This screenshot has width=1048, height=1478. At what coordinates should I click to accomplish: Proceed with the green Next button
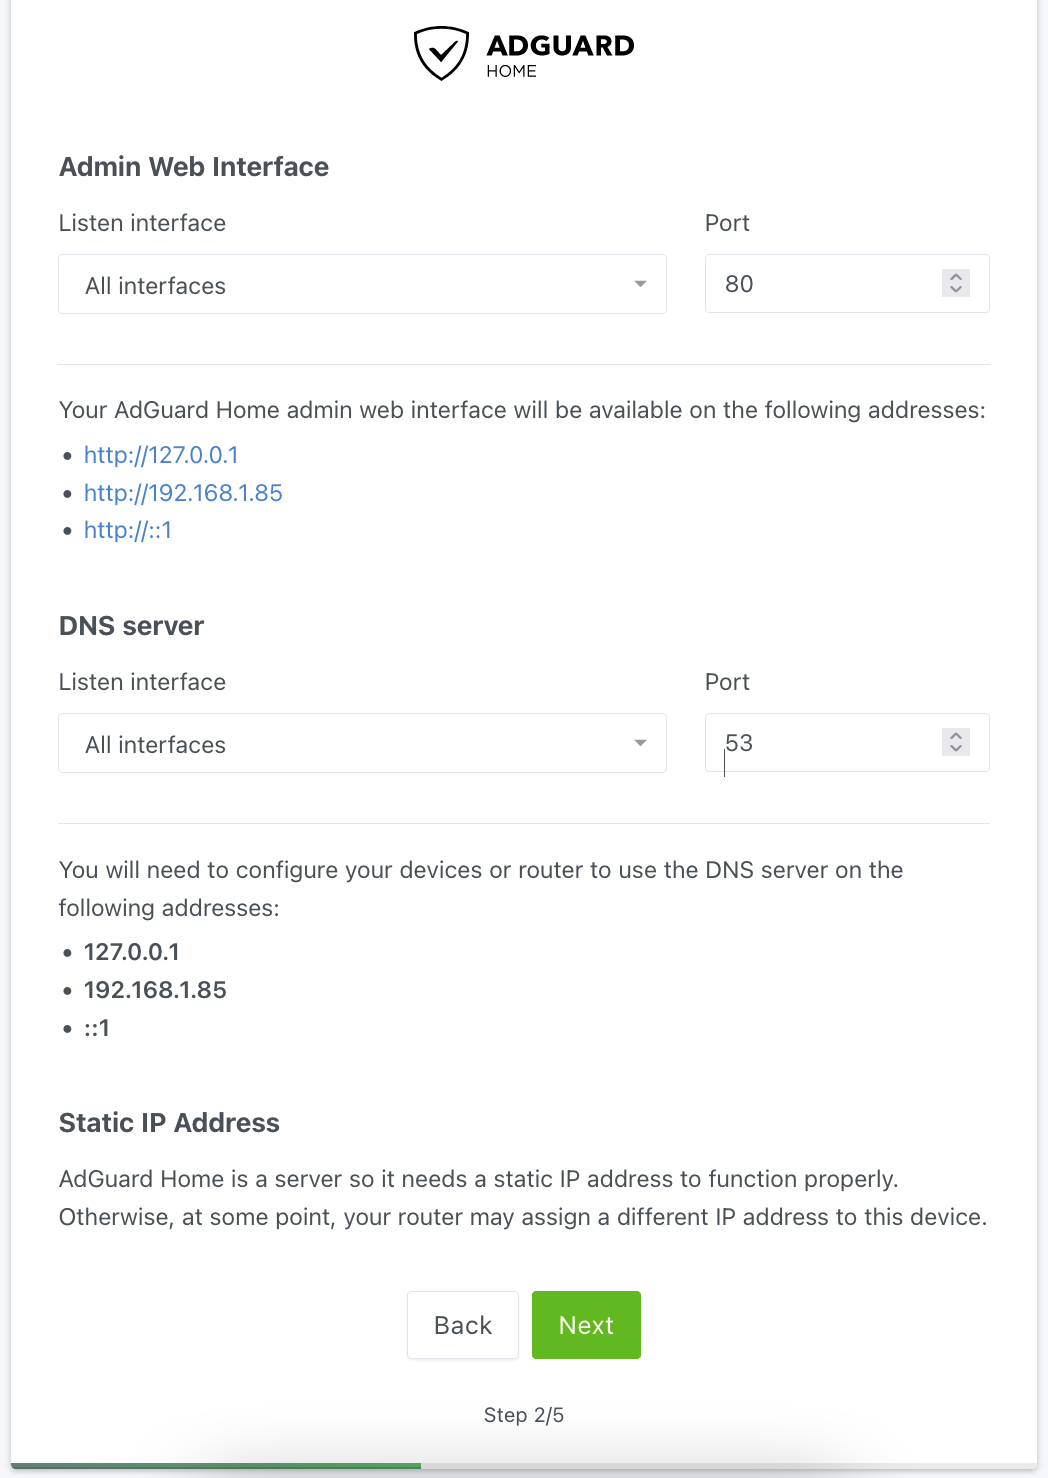point(586,1325)
